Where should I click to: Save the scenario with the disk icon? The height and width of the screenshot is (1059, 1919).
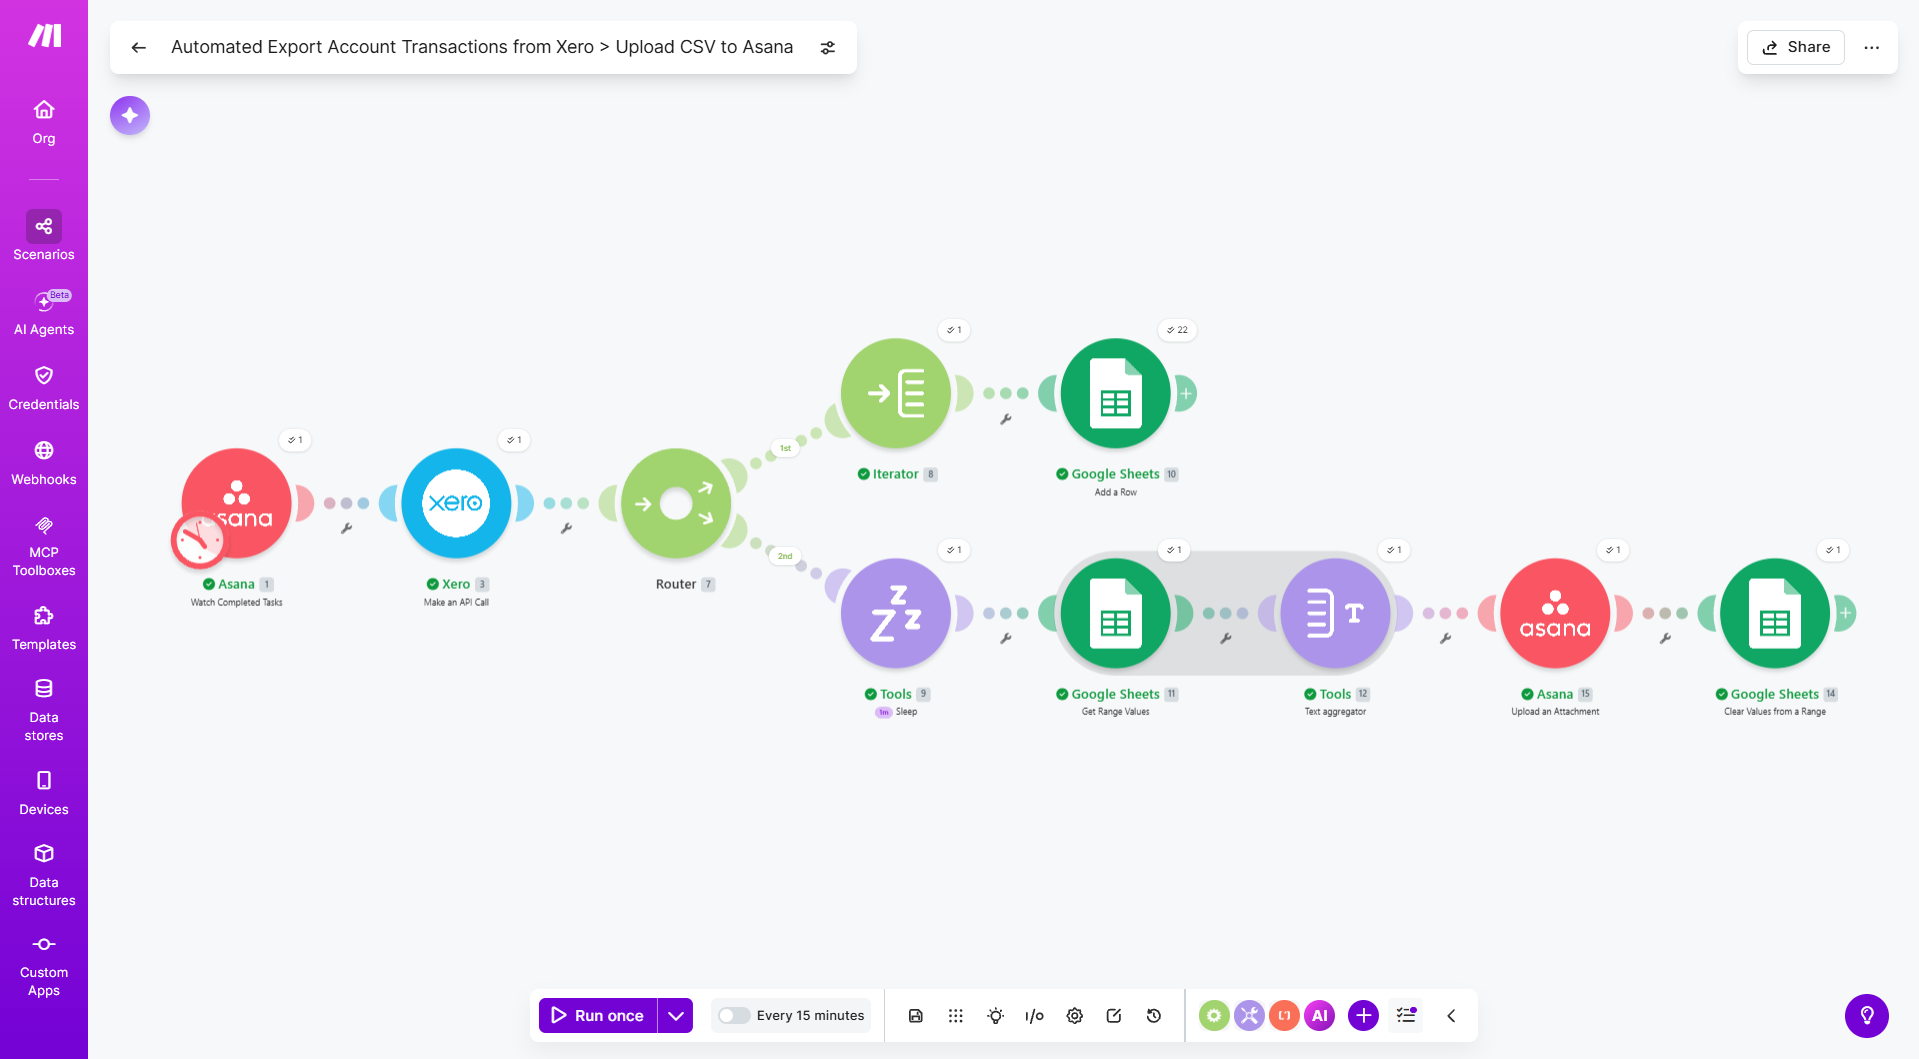pos(915,1016)
